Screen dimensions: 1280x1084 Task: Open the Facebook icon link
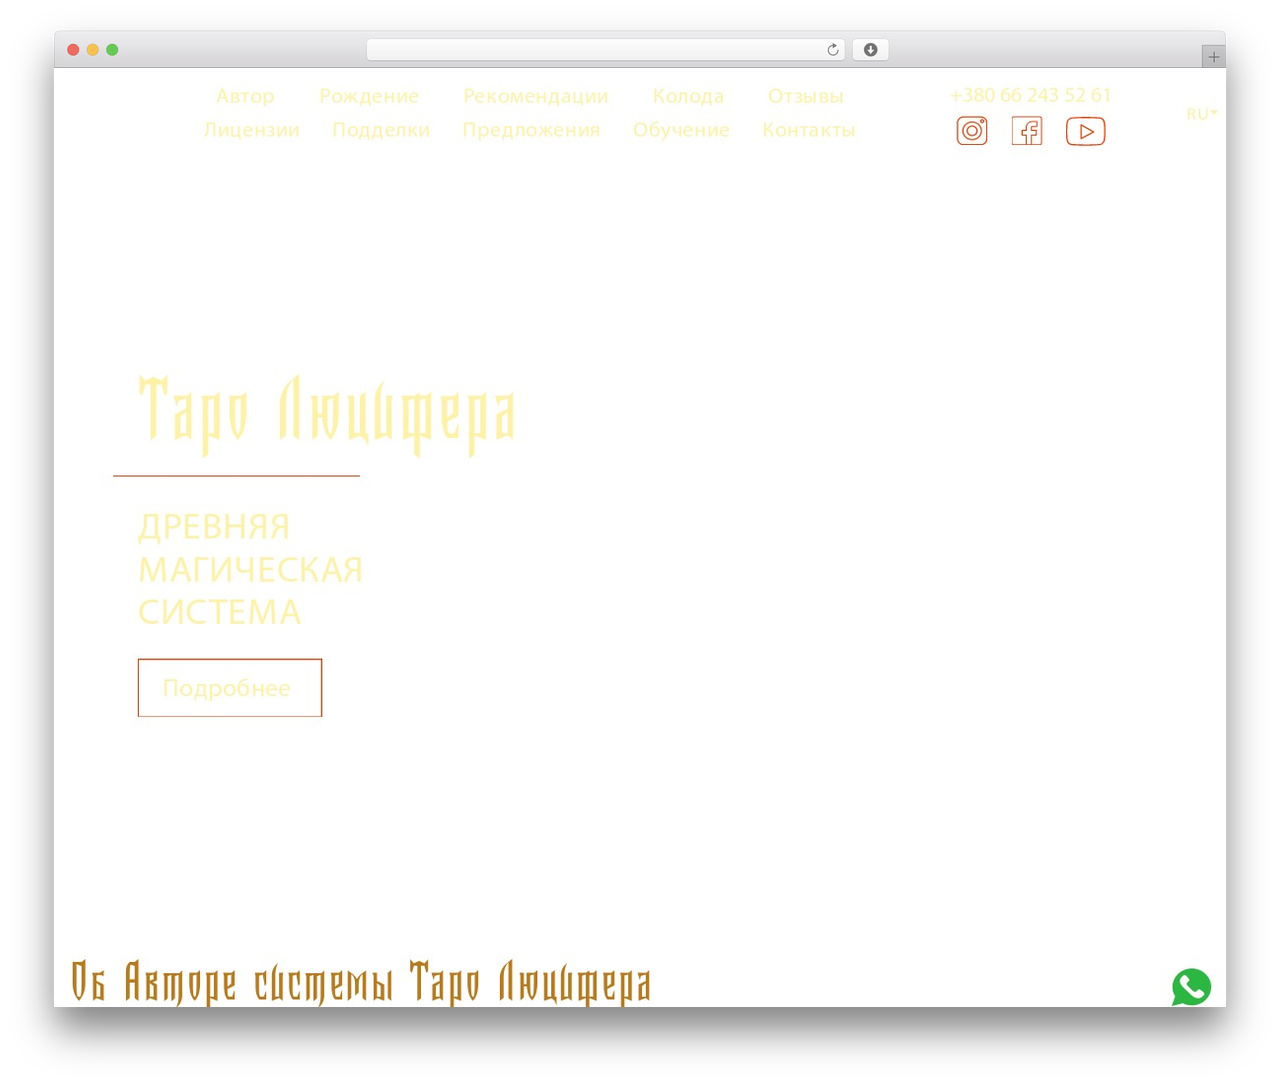pos(1027,131)
